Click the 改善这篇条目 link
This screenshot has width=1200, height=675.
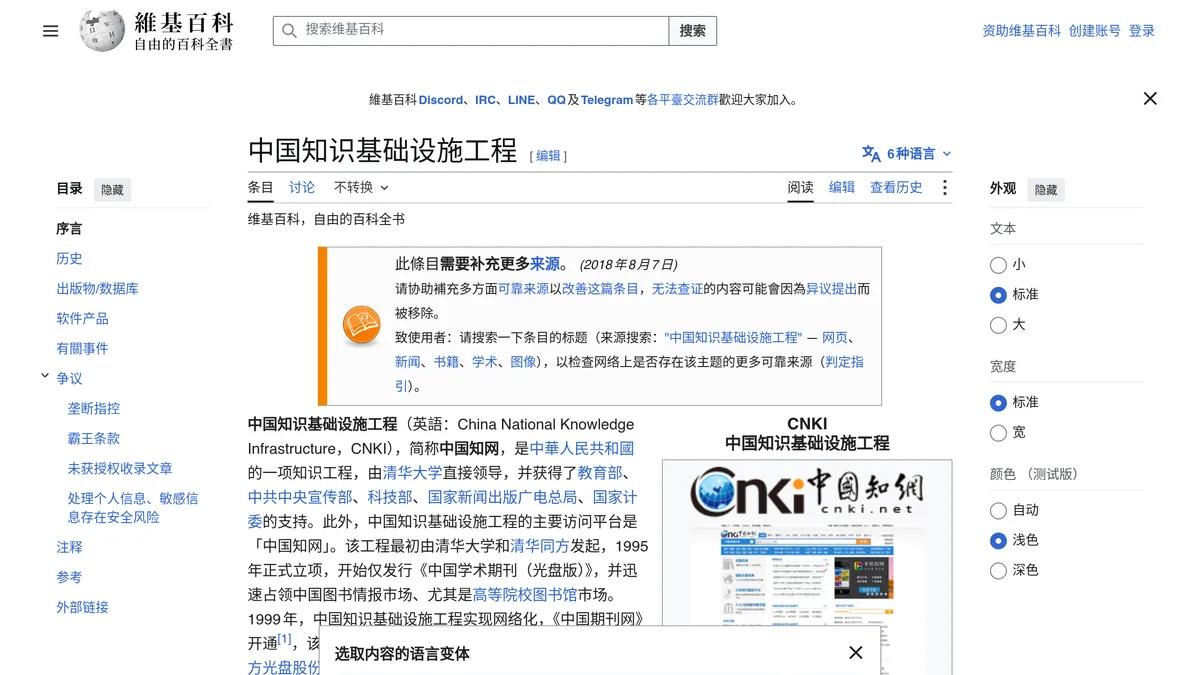pyautogui.click(x=600, y=288)
